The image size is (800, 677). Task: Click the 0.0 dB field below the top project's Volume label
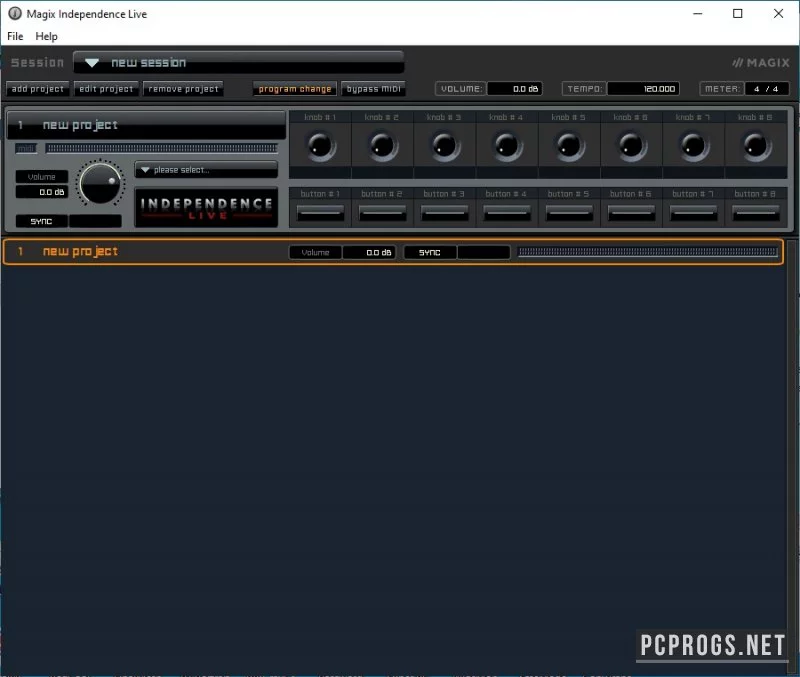(x=42, y=192)
